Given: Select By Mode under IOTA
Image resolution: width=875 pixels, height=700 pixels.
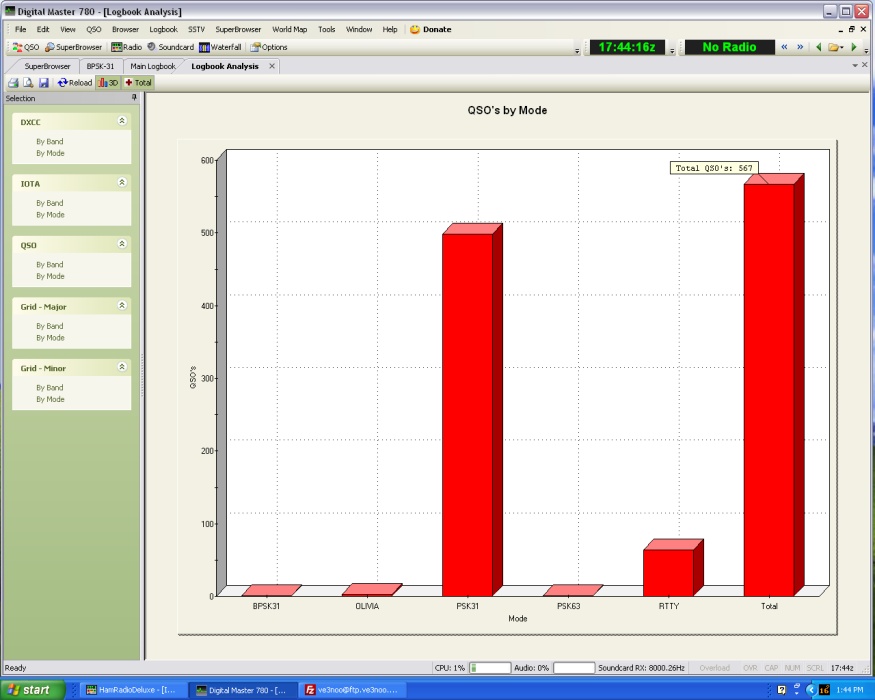Looking at the screenshot, I should pos(50,215).
